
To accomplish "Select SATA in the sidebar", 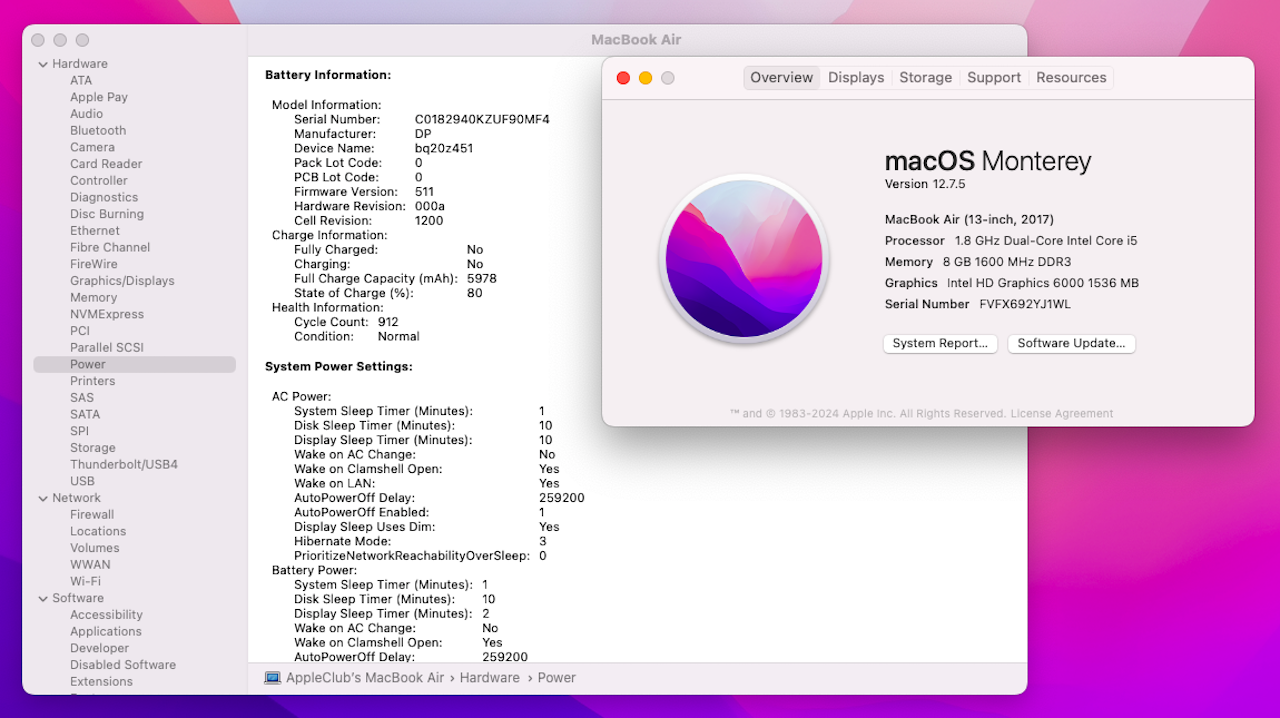I will coord(84,414).
